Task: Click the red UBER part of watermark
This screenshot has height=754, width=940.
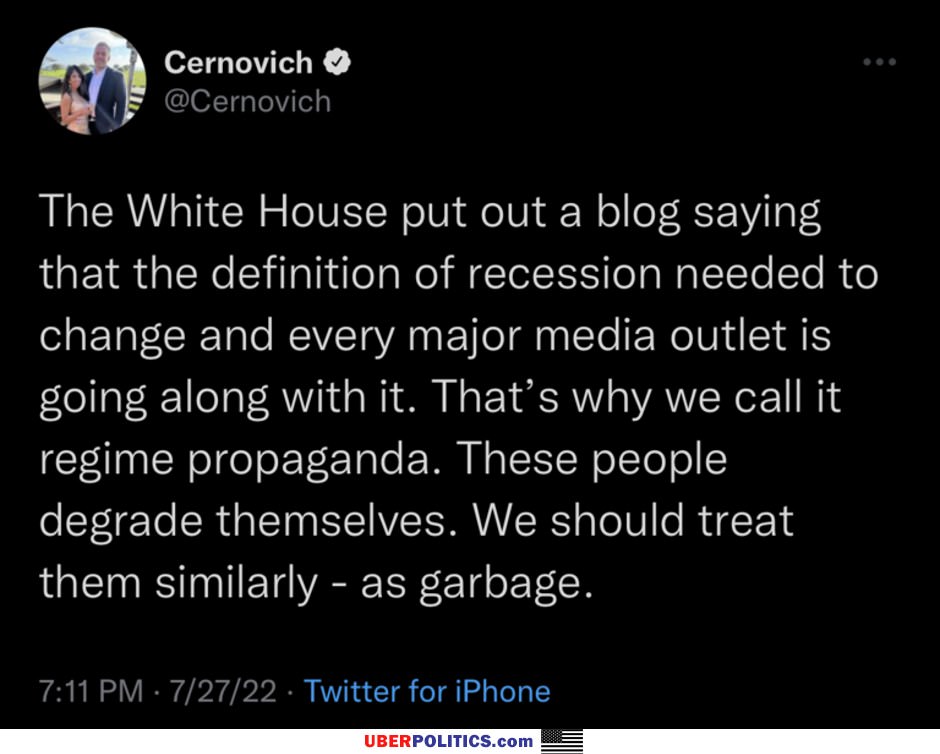Action: click(387, 741)
